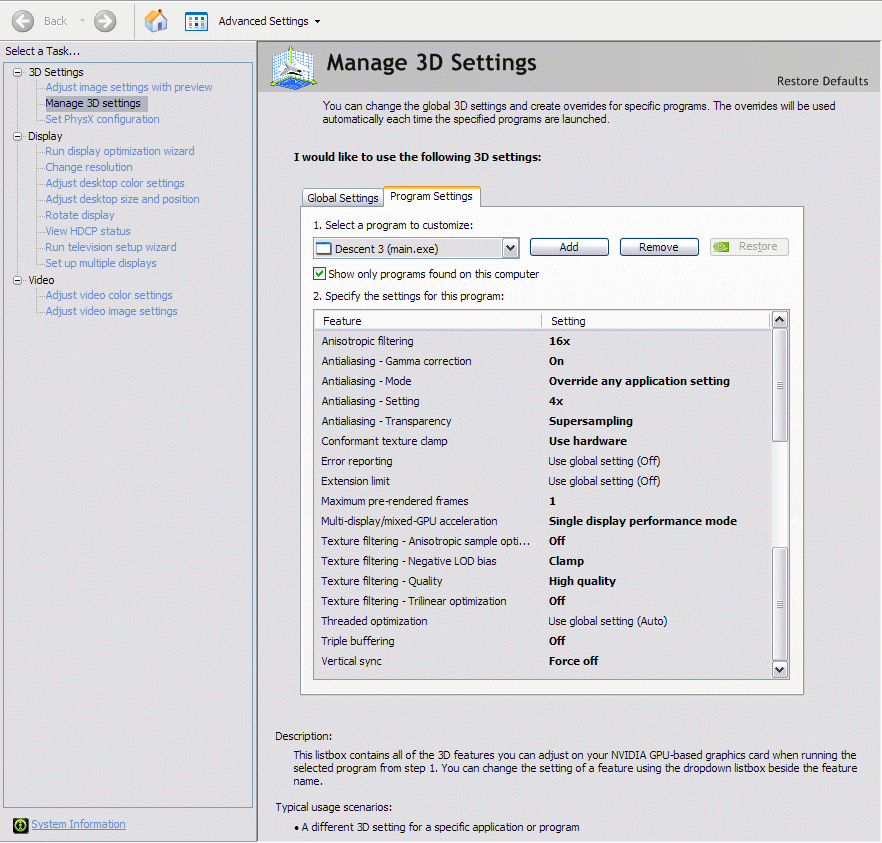Click the Remove button

pyautogui.click(x=659, y=247)
